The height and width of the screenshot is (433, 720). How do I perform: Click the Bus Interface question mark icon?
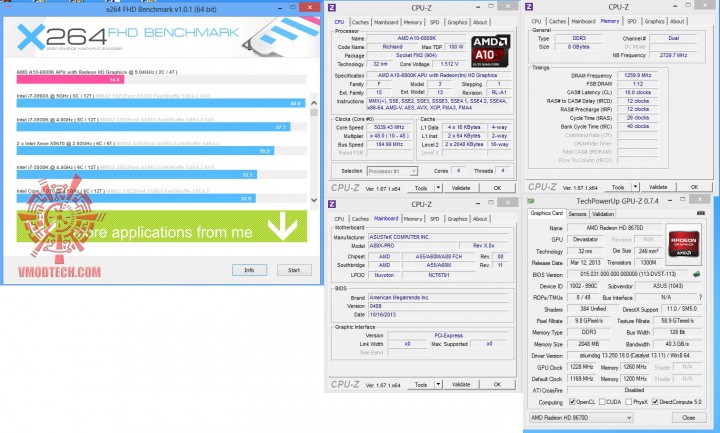click(700, 298)
